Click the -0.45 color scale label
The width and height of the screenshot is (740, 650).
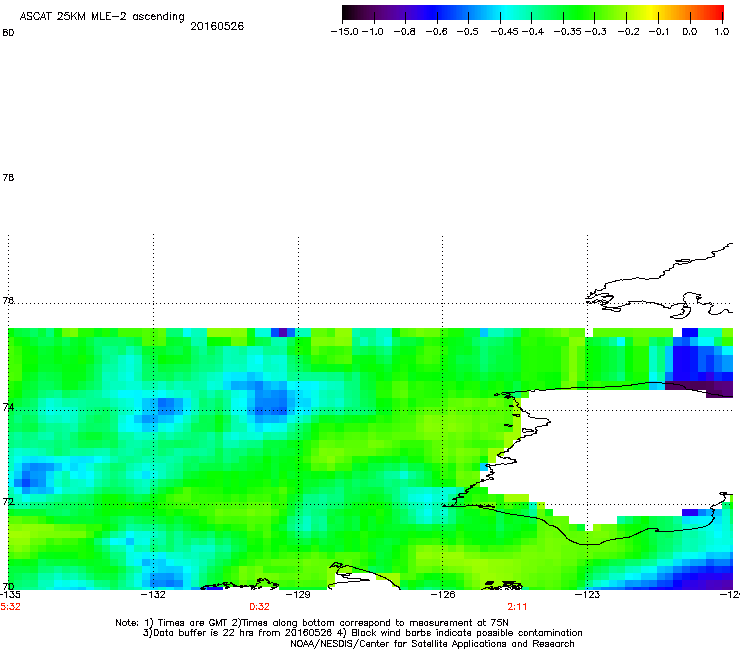click(x=505, y=32)
